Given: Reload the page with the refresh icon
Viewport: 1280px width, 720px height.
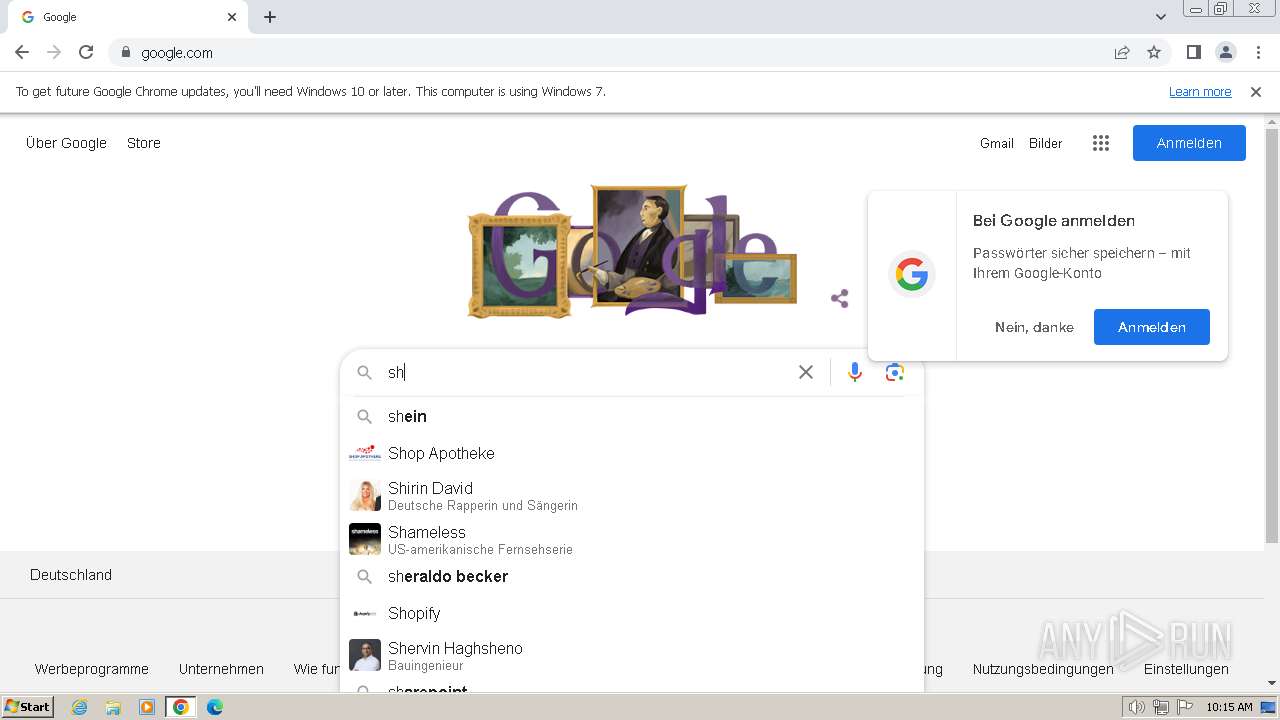Looking at the screenshot, I should 86,52.
